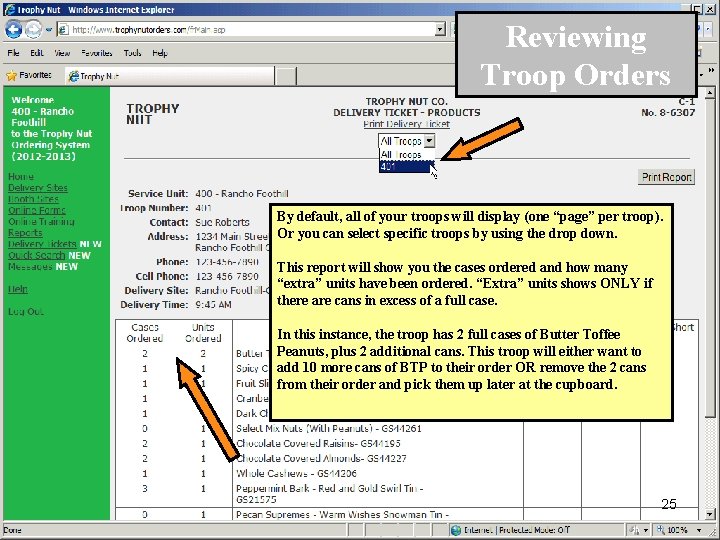Click the 'Units Ordered' column header
Viewport: 720px width, 540px height.
203,333
